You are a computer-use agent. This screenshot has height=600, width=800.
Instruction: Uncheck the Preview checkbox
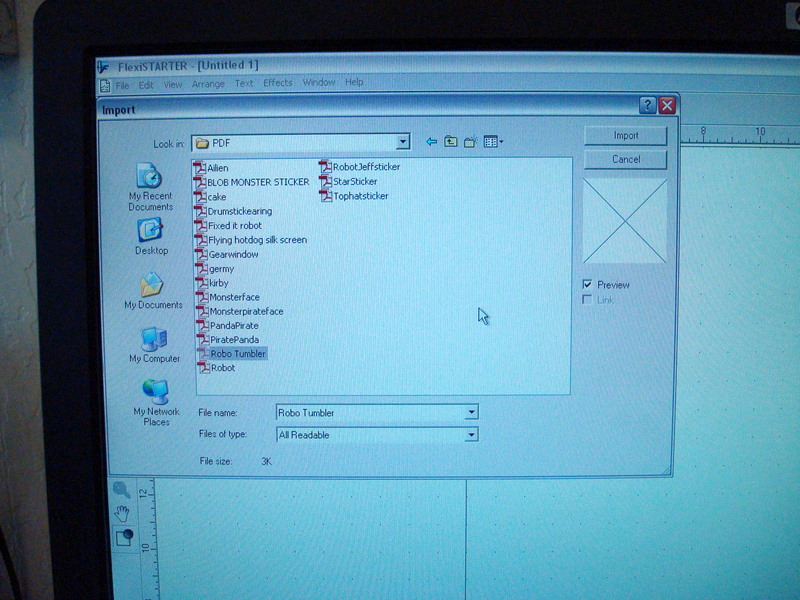click(587, 284)
